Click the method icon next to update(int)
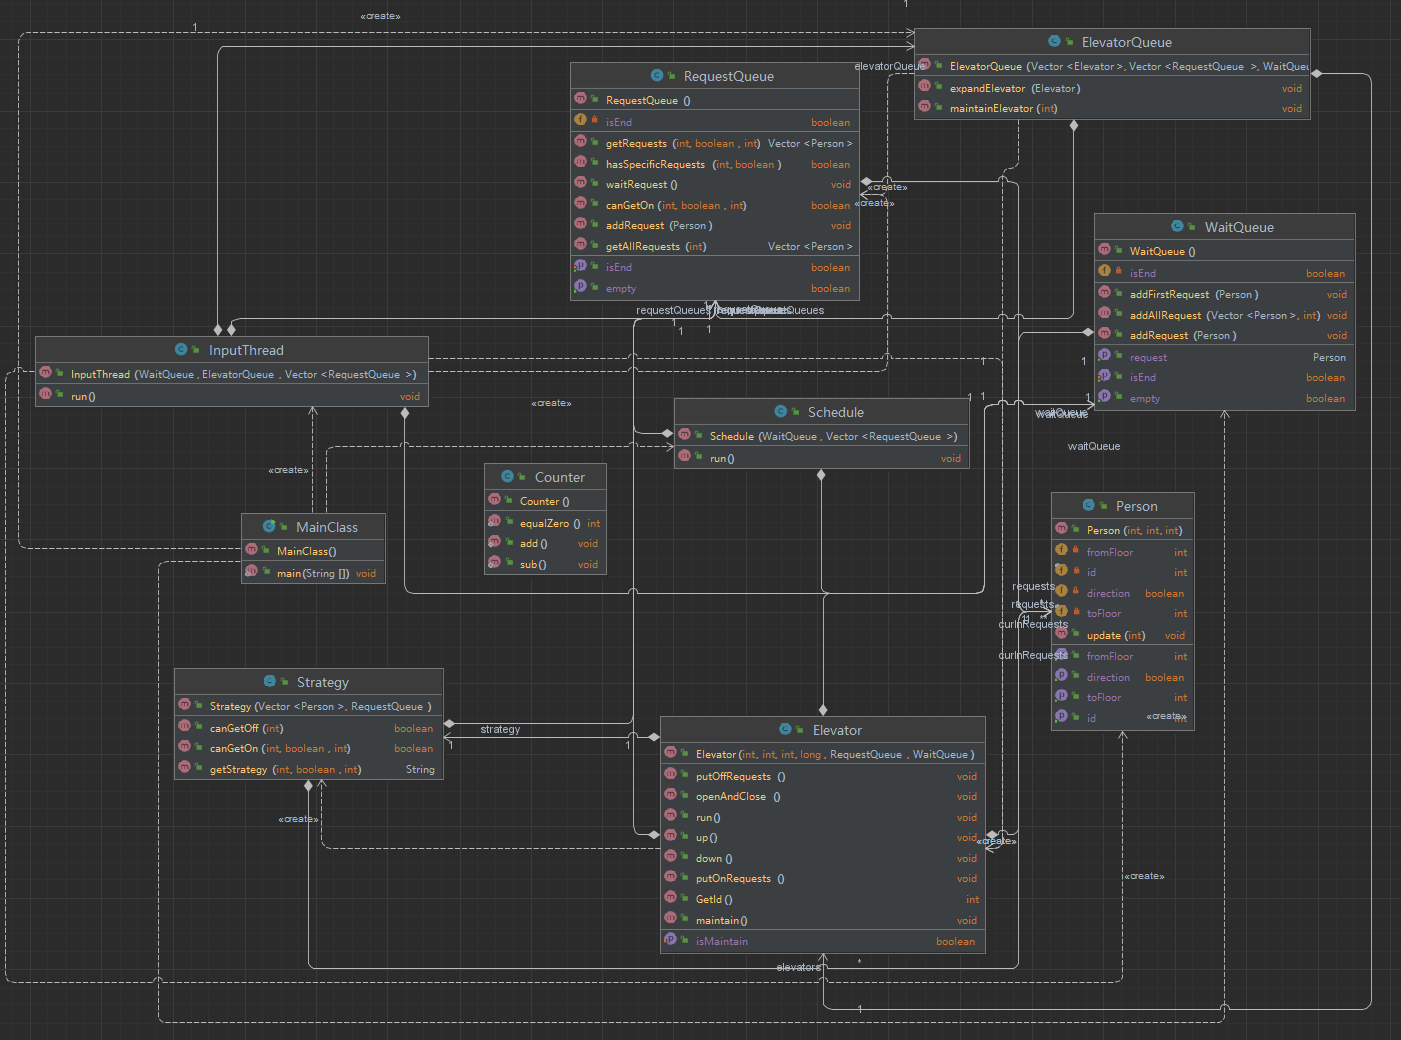1401x1040 pixels. pos(1061,635)
